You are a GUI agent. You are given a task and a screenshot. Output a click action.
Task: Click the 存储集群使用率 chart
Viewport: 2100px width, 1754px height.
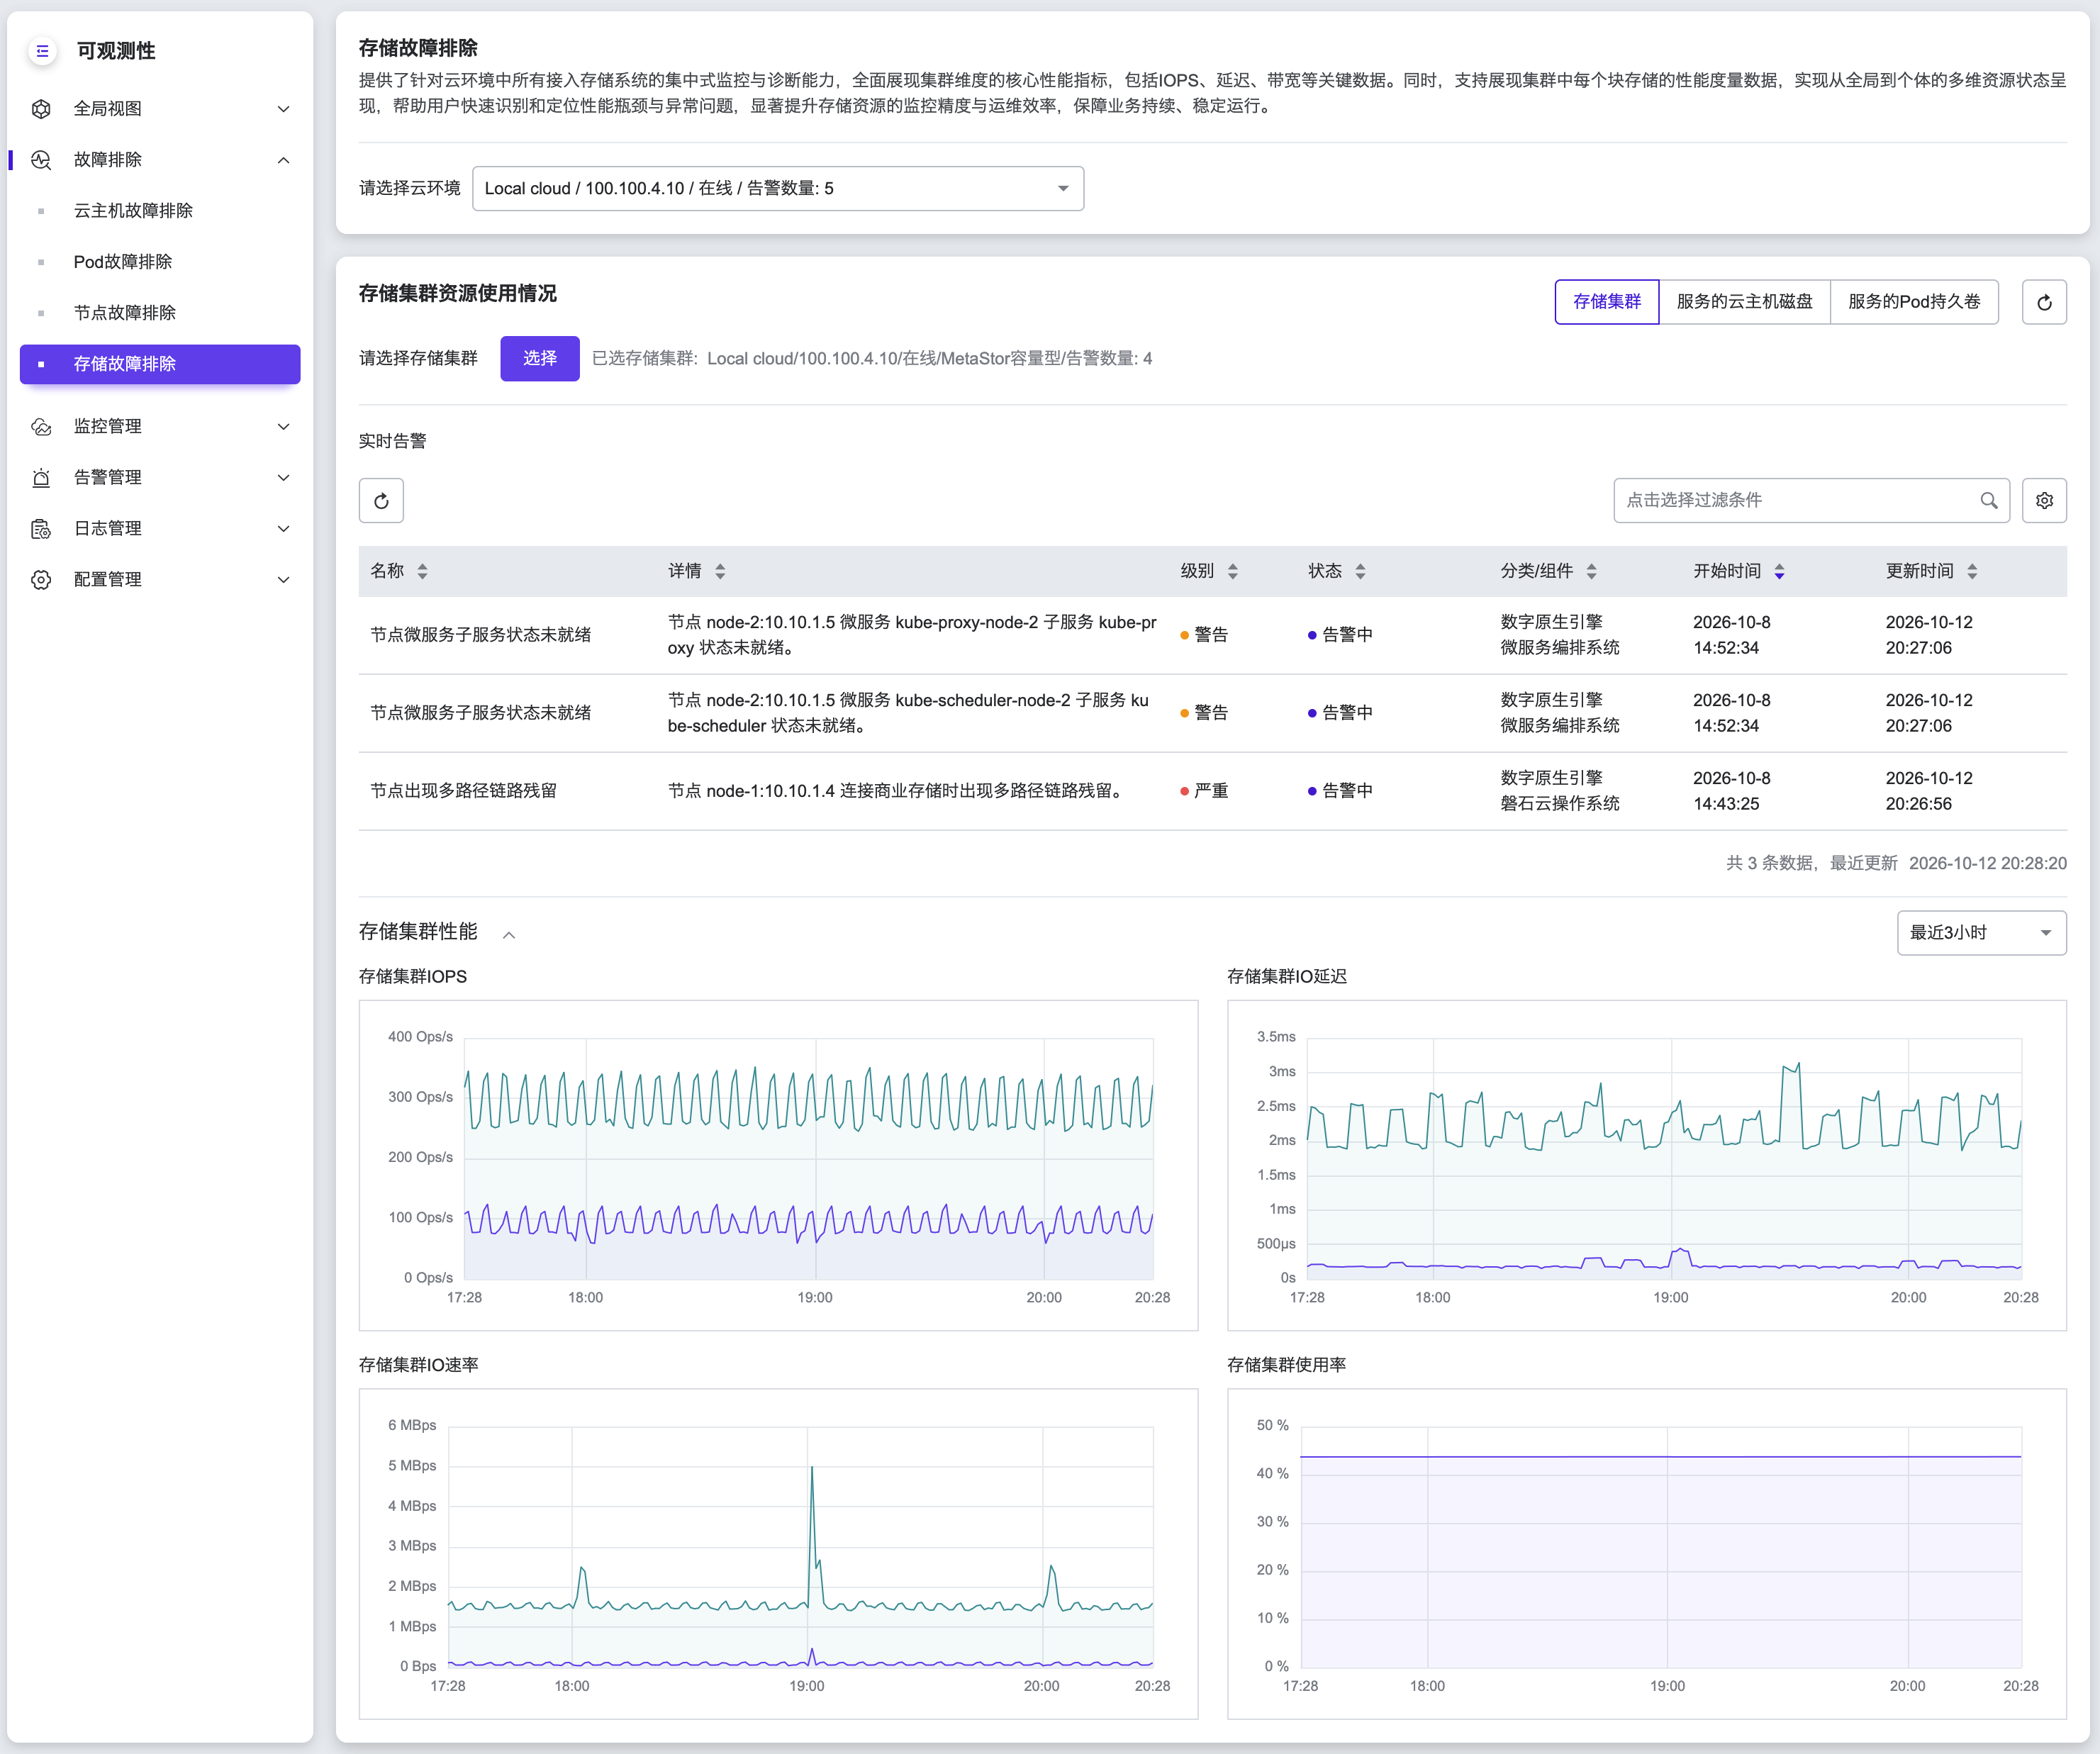[1646, 1554]
